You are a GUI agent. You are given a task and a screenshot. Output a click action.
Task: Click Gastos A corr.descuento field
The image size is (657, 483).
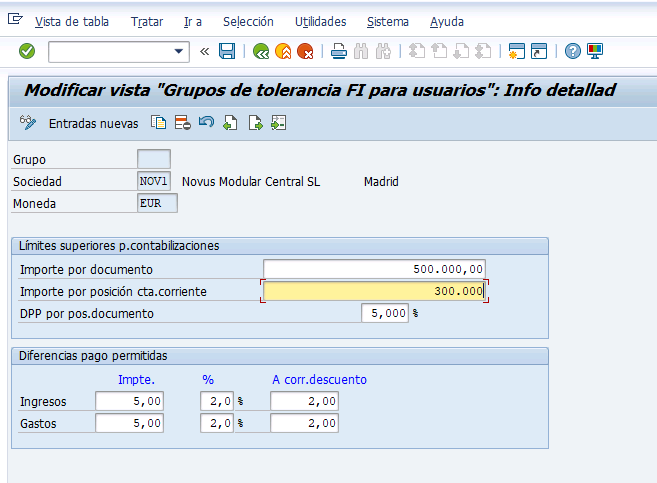pos(304,423)
